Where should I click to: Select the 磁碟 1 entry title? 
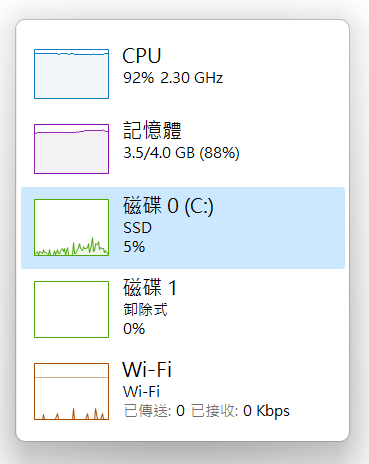(150, 287)
